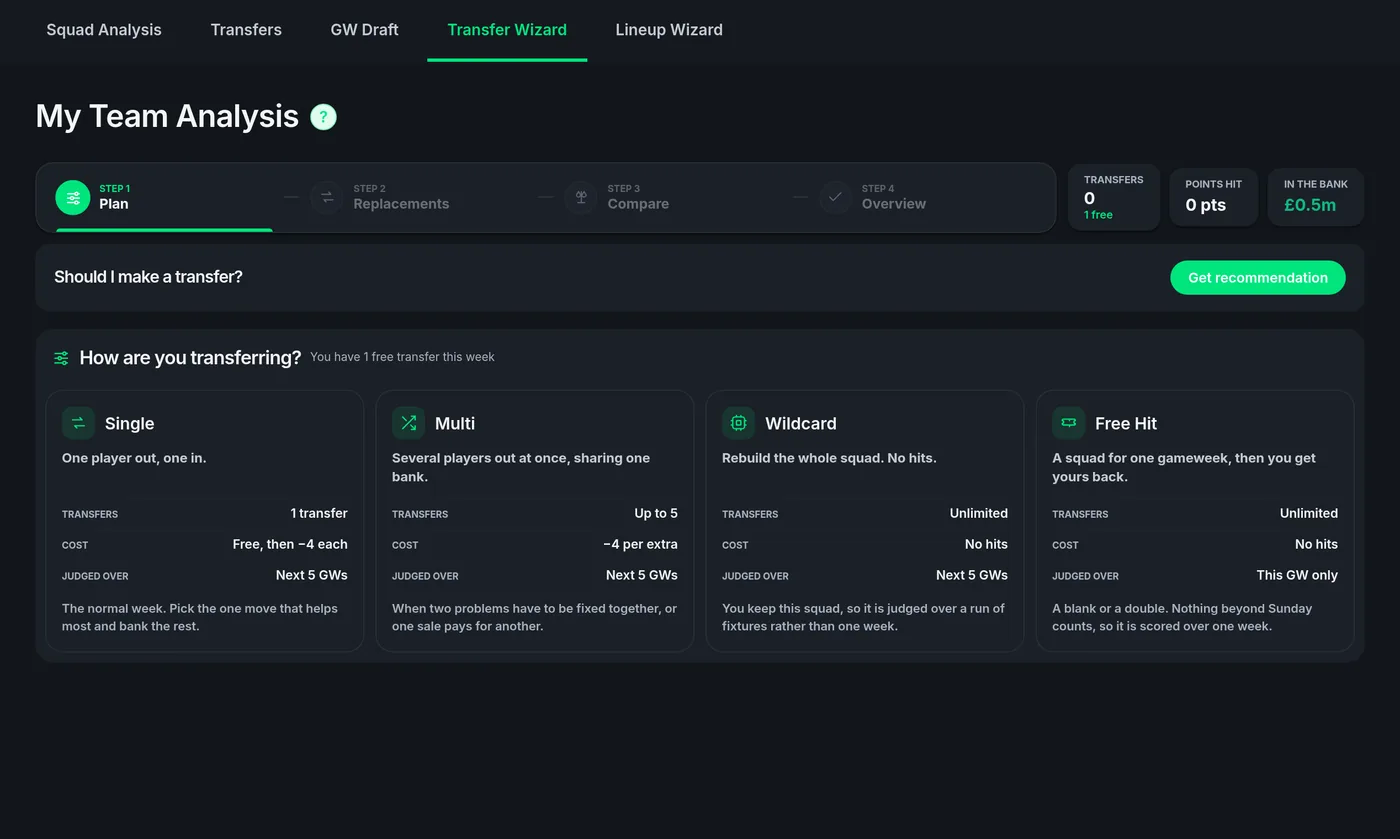Screen dimensions: 1400x839
Task: Open the Lineup Wizard tab
Action: [x=669, y=30]
